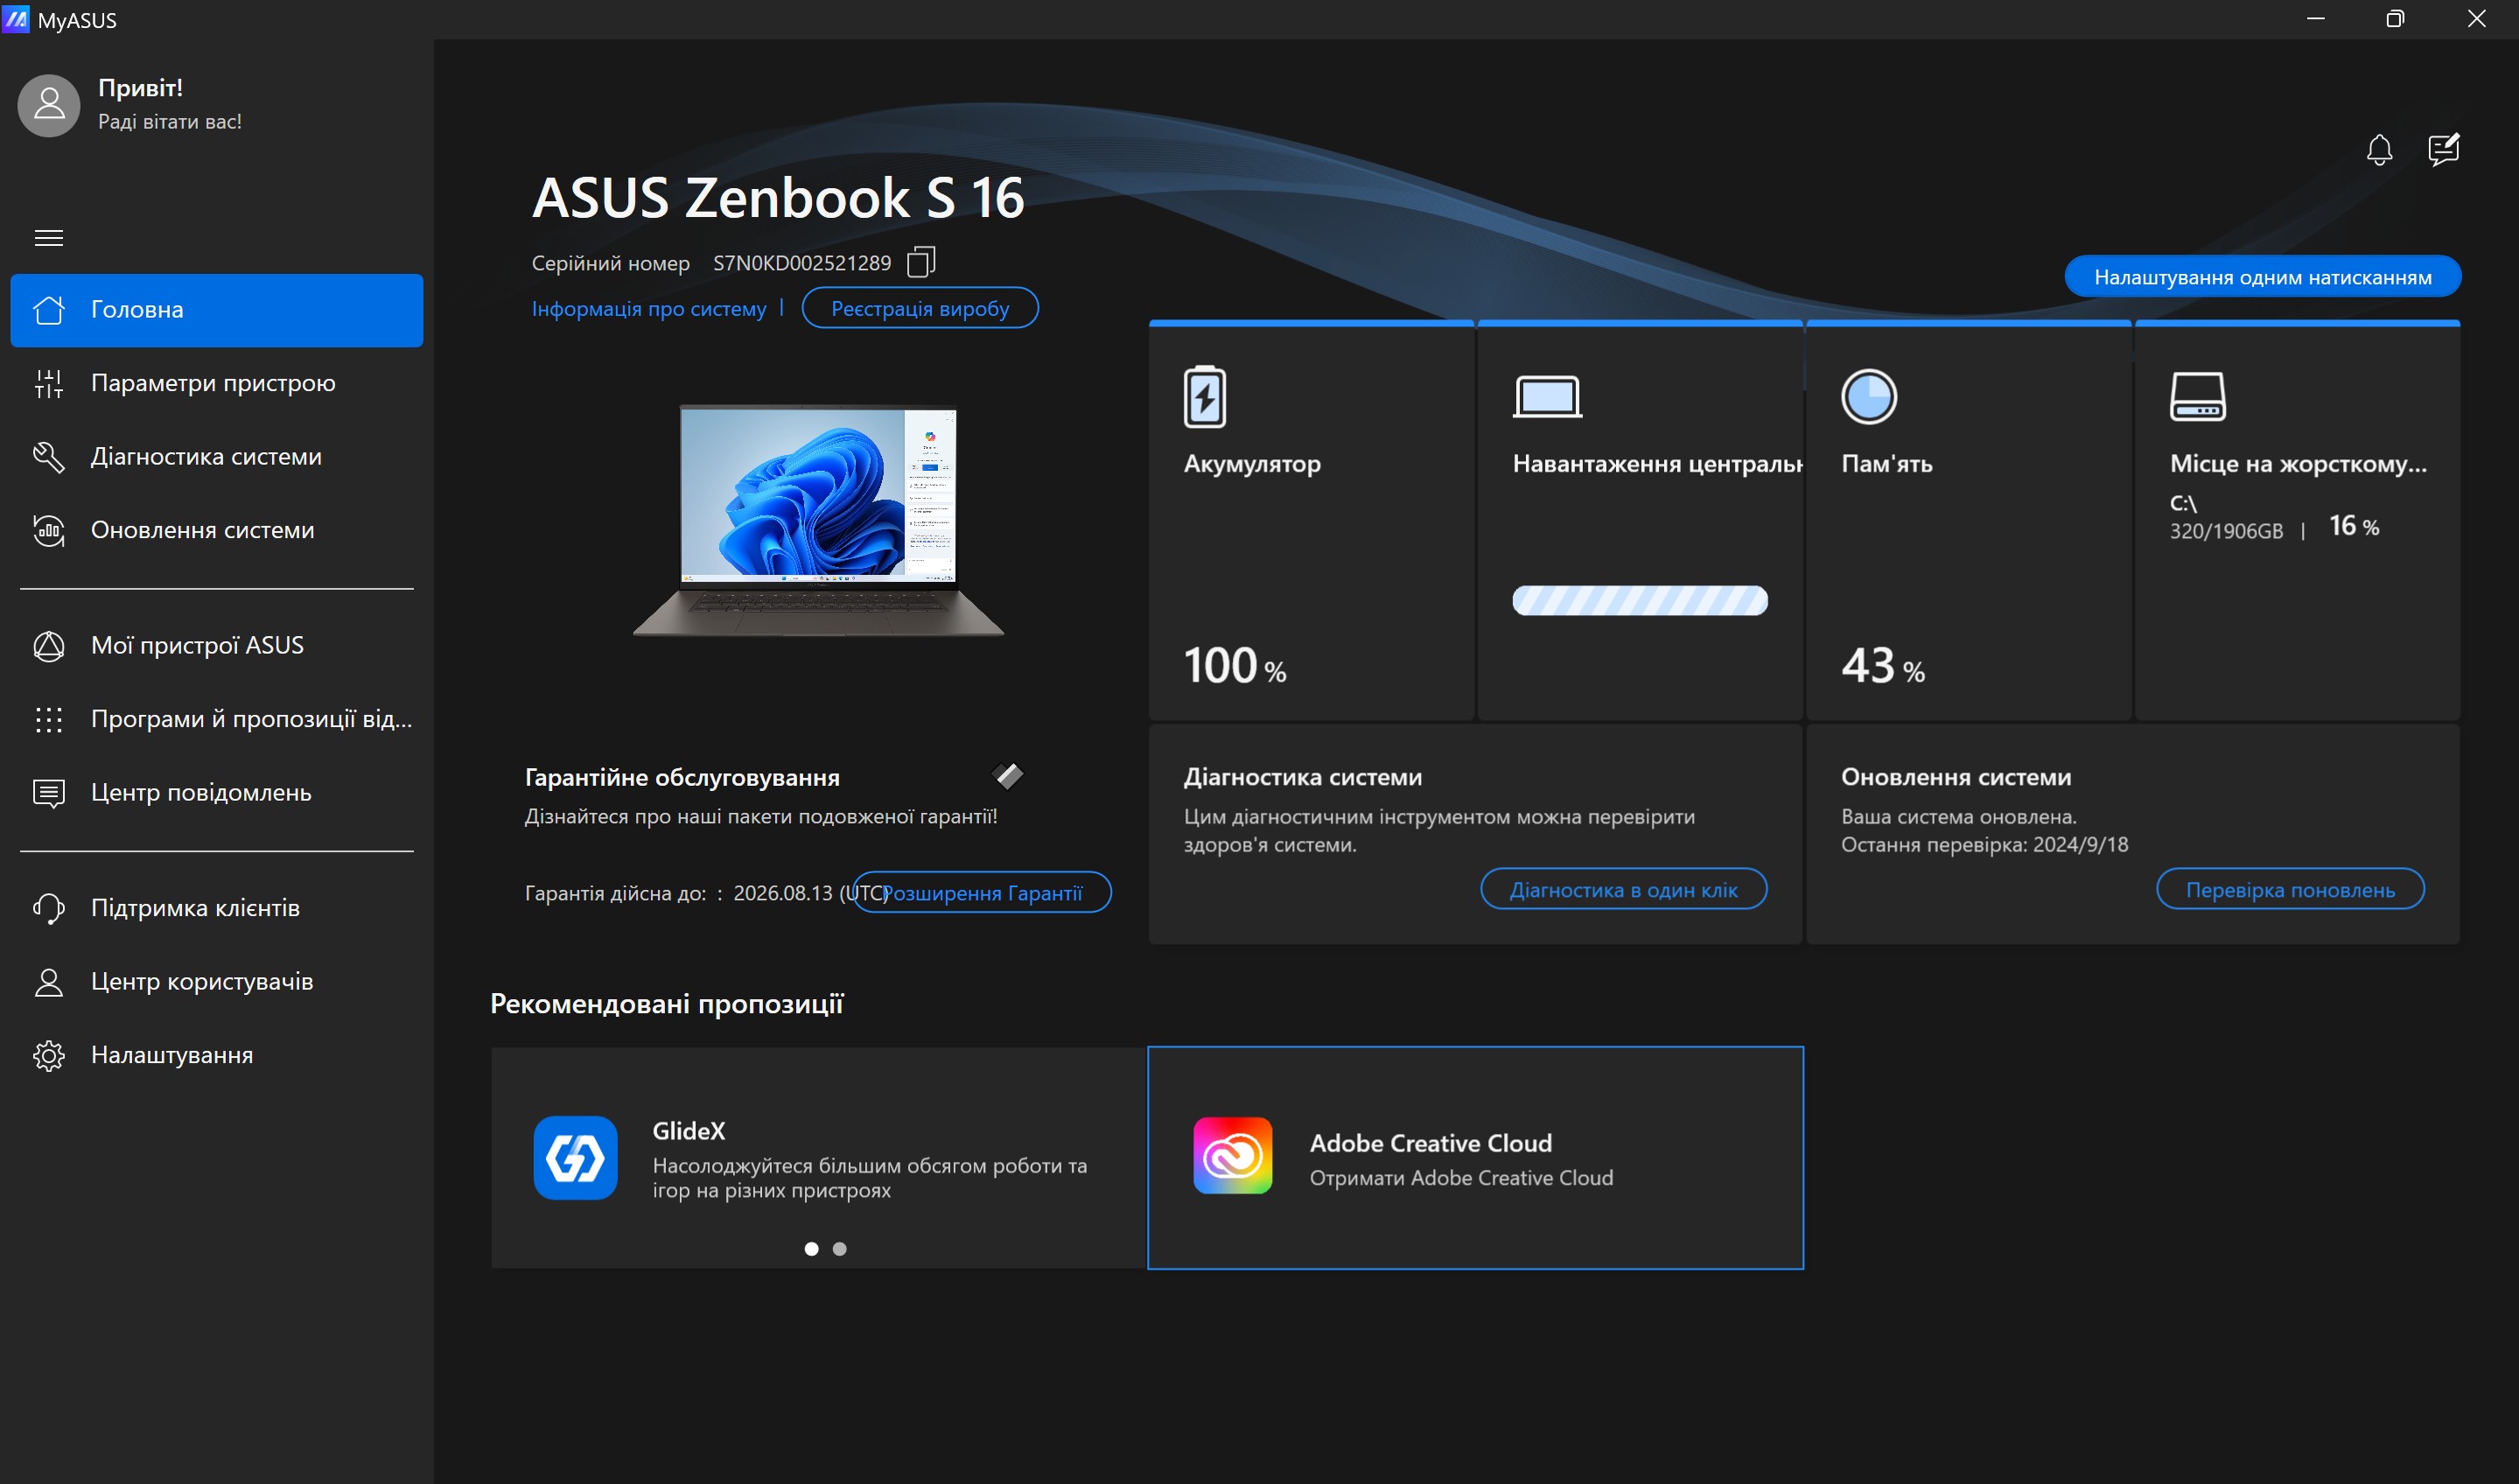Click Діагностика системи card heading
This screenshot has width=2519, height=1484.
(1302, 777)
